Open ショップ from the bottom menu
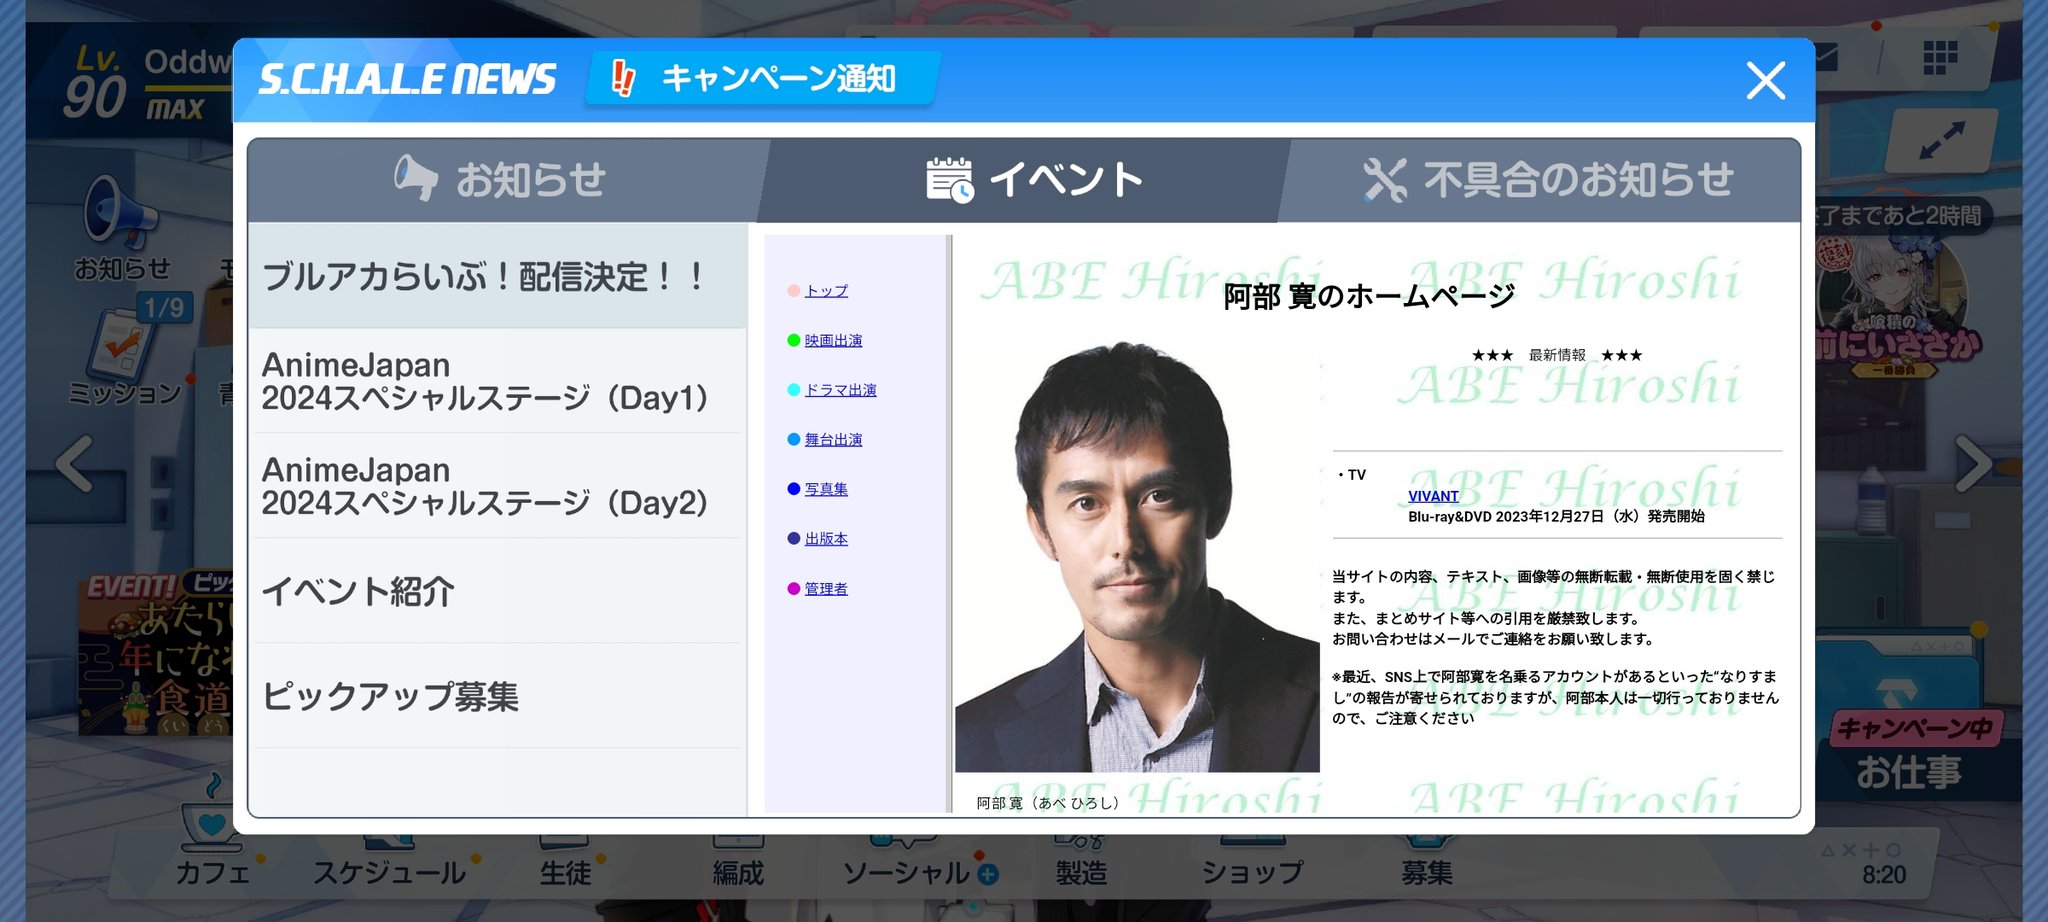 [x=1252, y=873]
